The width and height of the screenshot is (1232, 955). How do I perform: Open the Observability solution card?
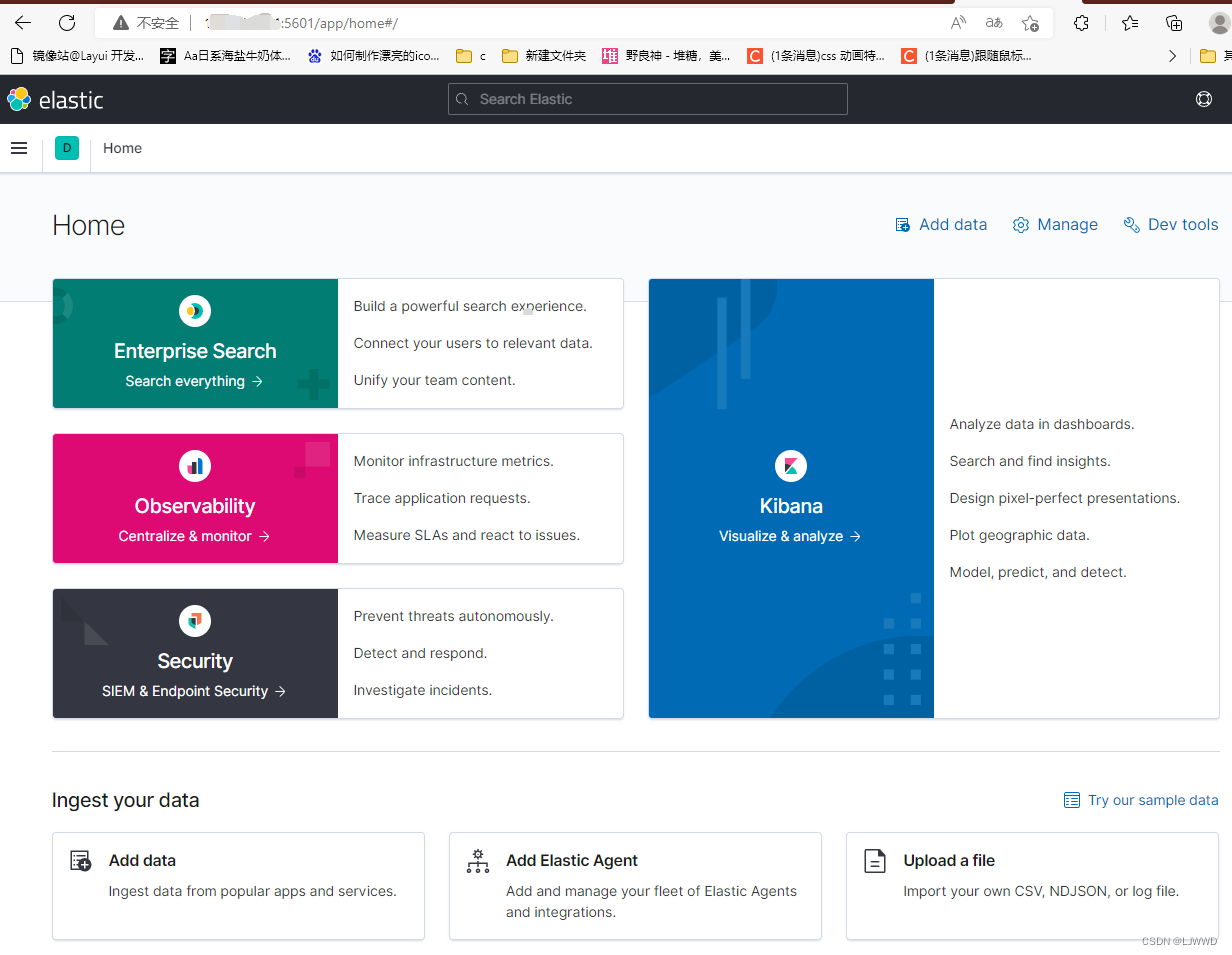338,498
